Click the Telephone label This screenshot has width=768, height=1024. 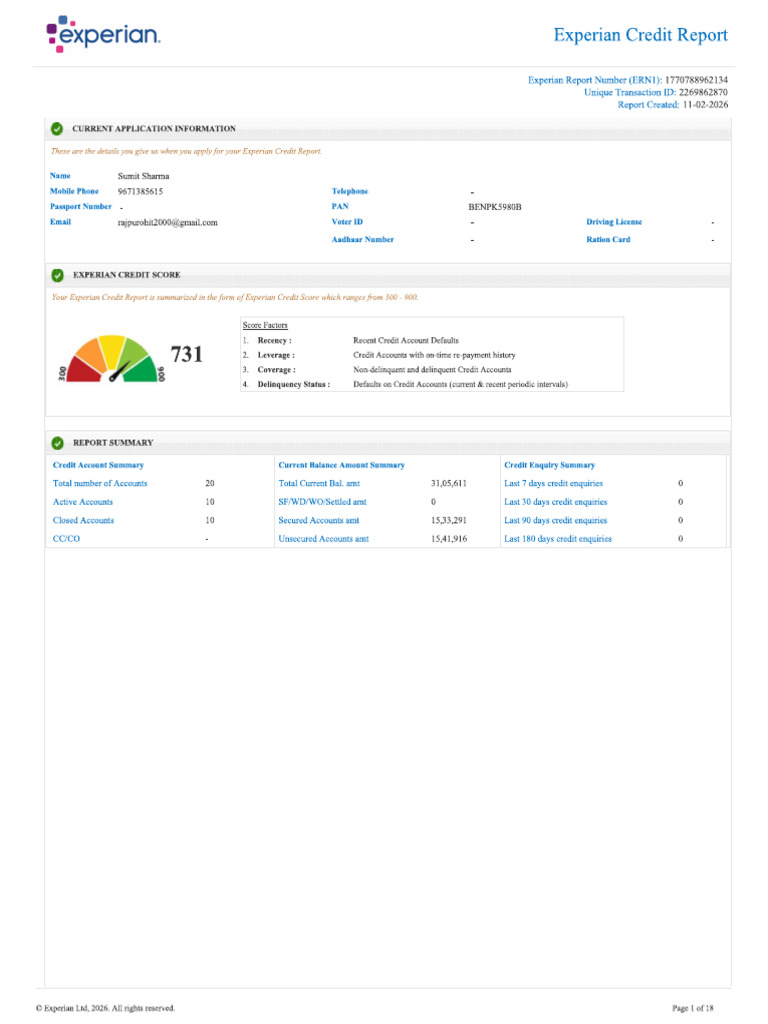[x=349, y=191]
